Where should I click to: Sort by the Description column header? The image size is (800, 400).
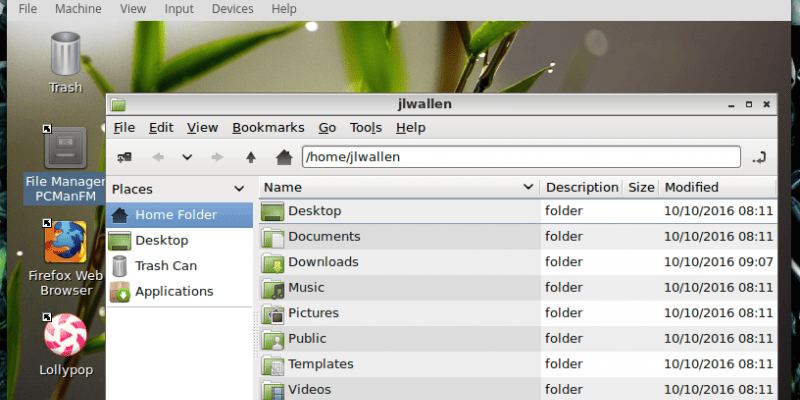(582, 187)
